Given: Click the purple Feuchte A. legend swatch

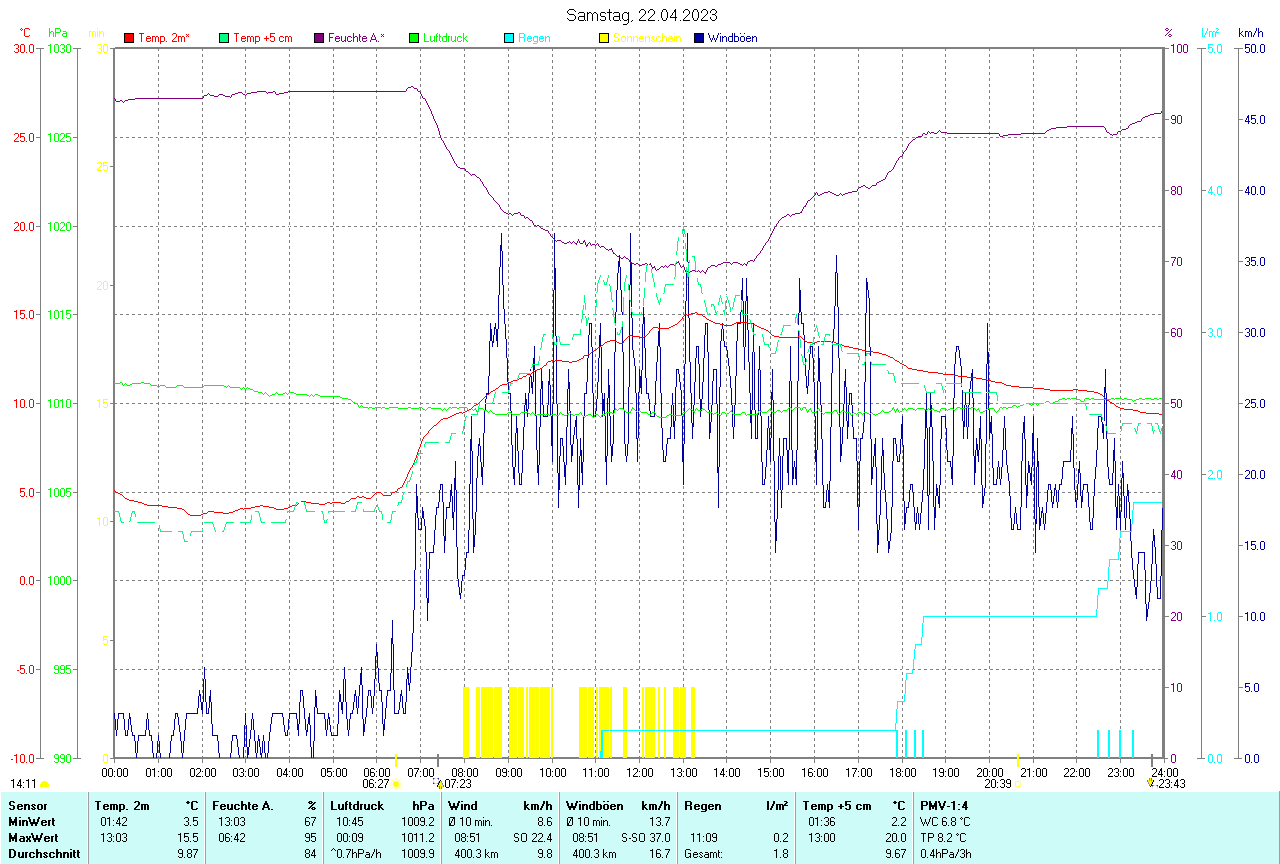Looking at the screenshot, I should (319, 38).
